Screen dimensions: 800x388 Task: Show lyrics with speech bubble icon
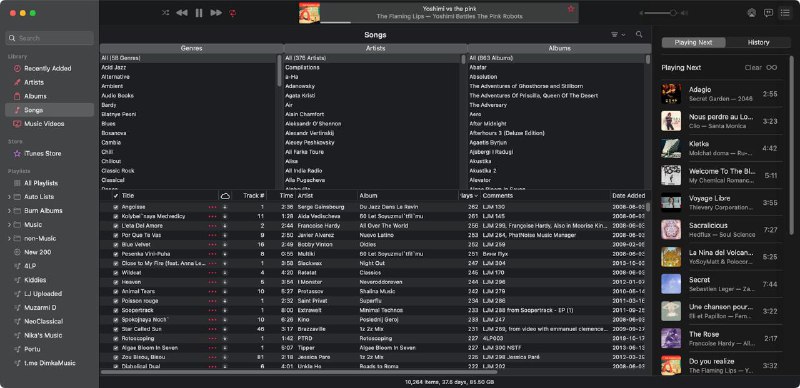[768, 13]
